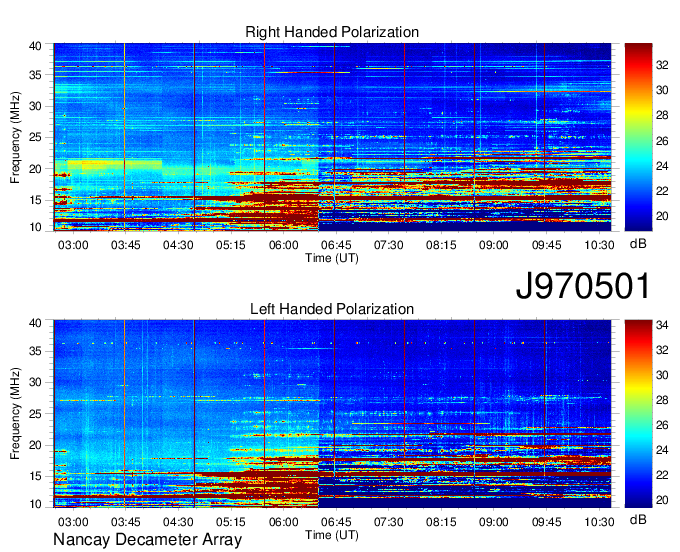Click the 06:45 tick under the upper plot
This screenshot has width=680, height=552.
(x=336, y=245)
